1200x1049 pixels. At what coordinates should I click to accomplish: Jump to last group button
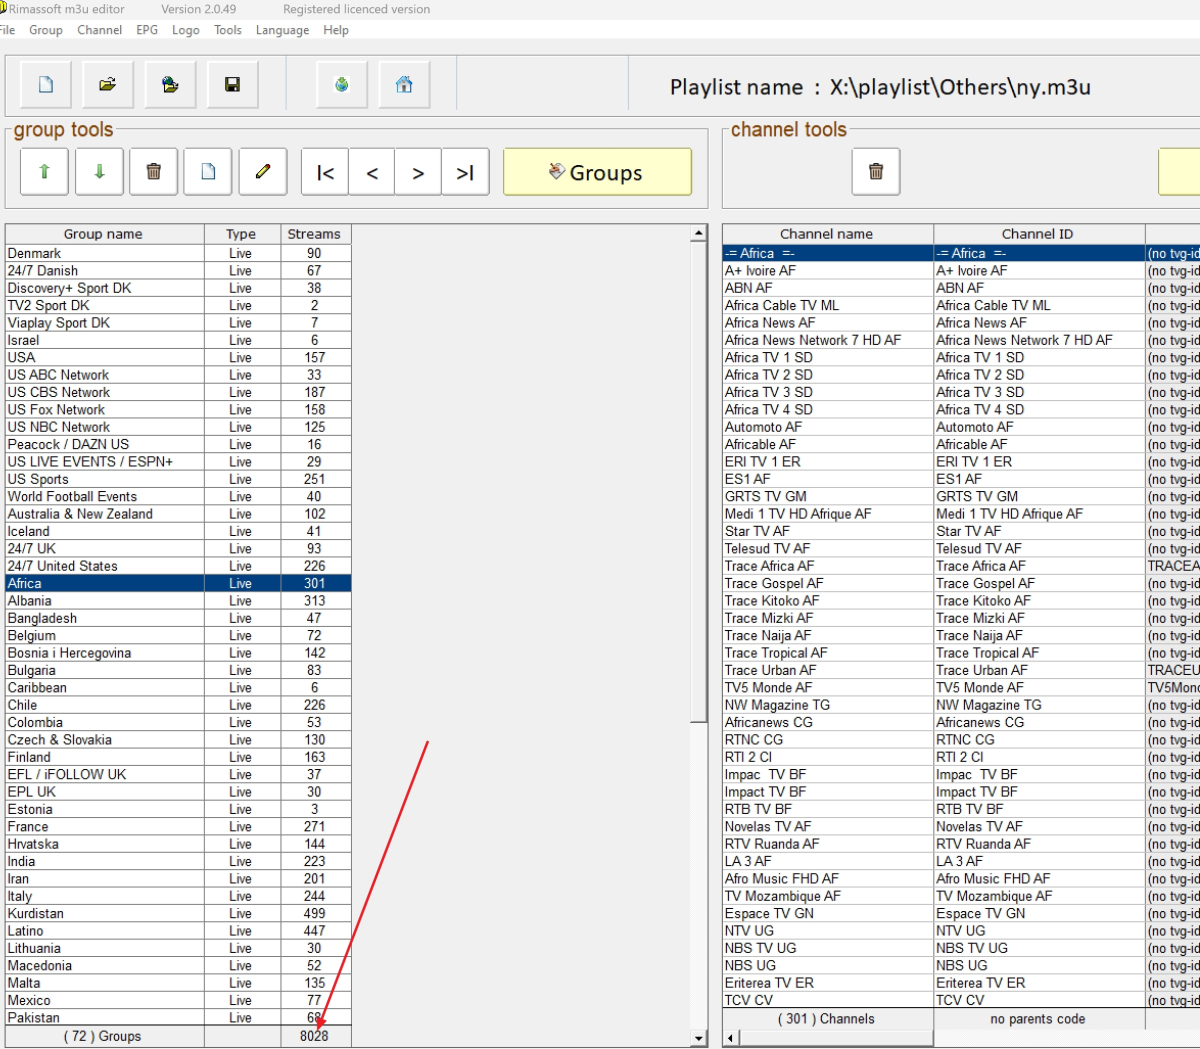[465, 173]
